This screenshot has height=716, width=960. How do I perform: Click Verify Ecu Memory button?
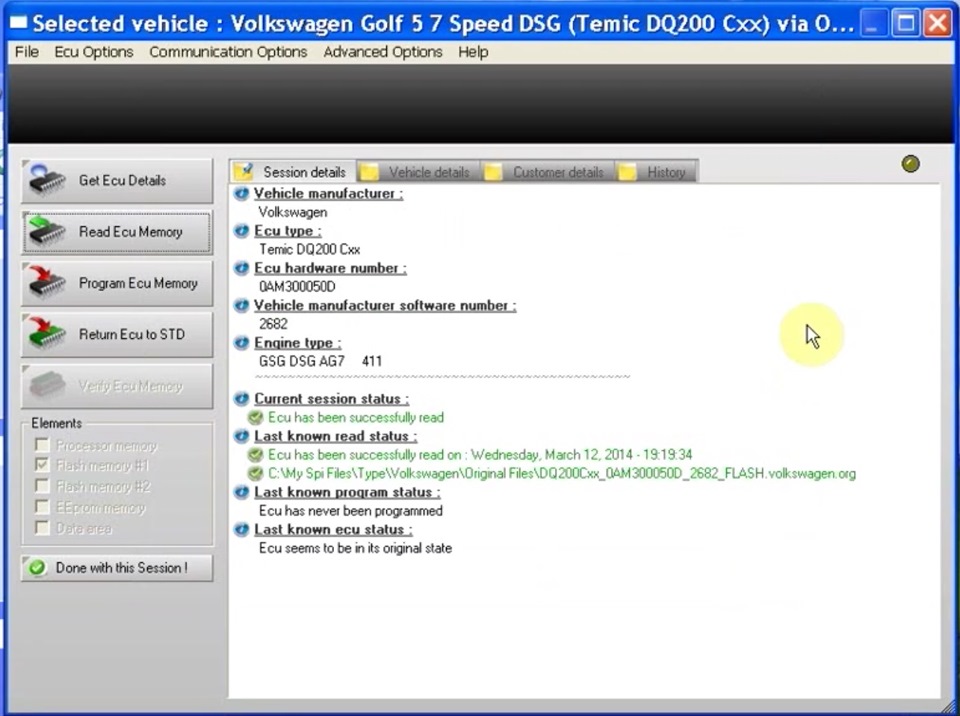(x=118, y=386)
